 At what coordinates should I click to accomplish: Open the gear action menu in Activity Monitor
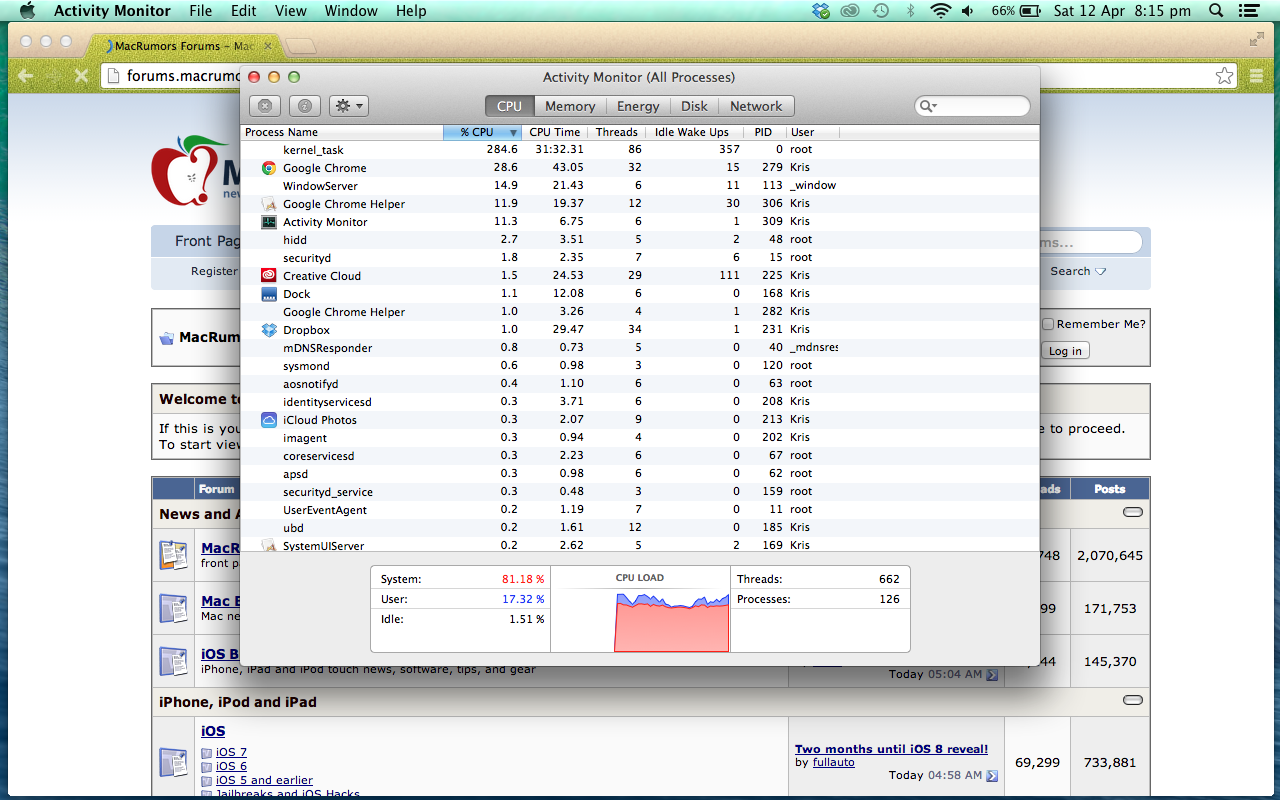tap(348, 106)
